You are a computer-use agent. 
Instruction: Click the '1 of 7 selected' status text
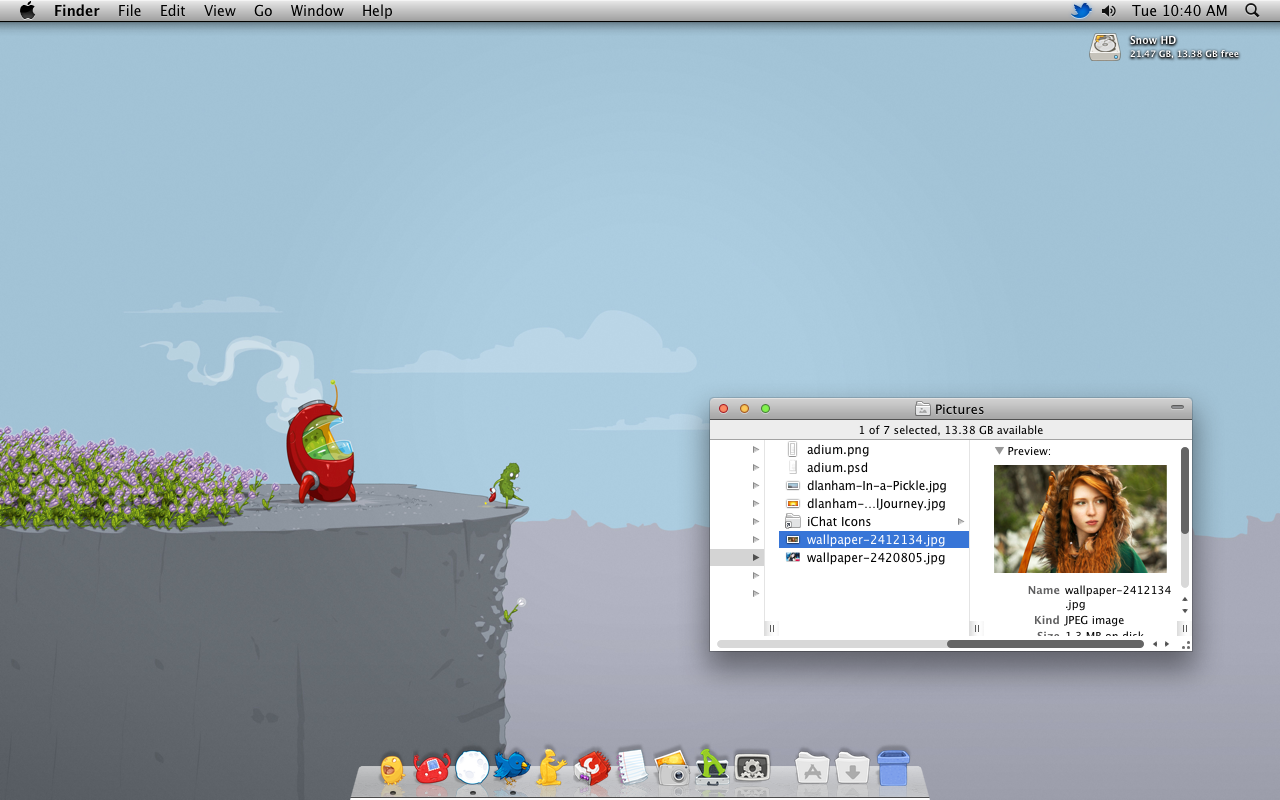951,430
